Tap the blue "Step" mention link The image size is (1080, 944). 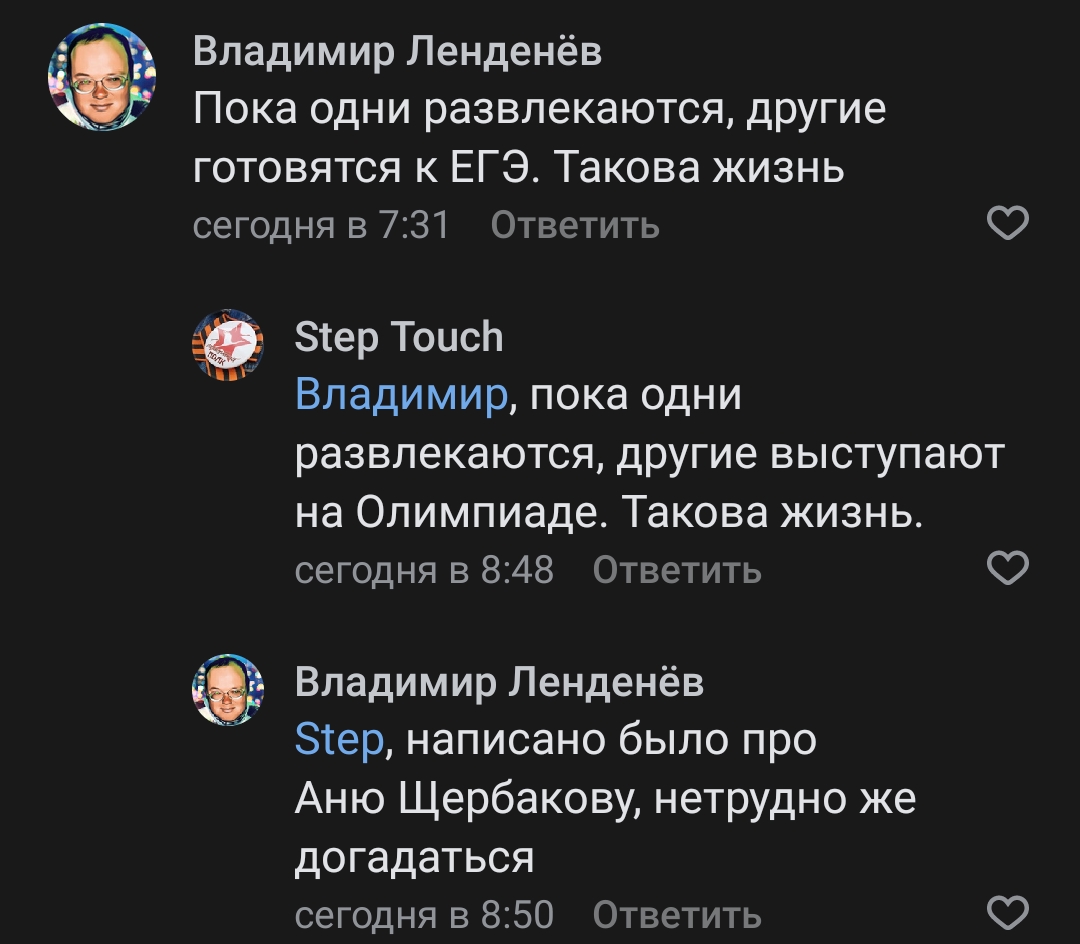click(339, 740)
